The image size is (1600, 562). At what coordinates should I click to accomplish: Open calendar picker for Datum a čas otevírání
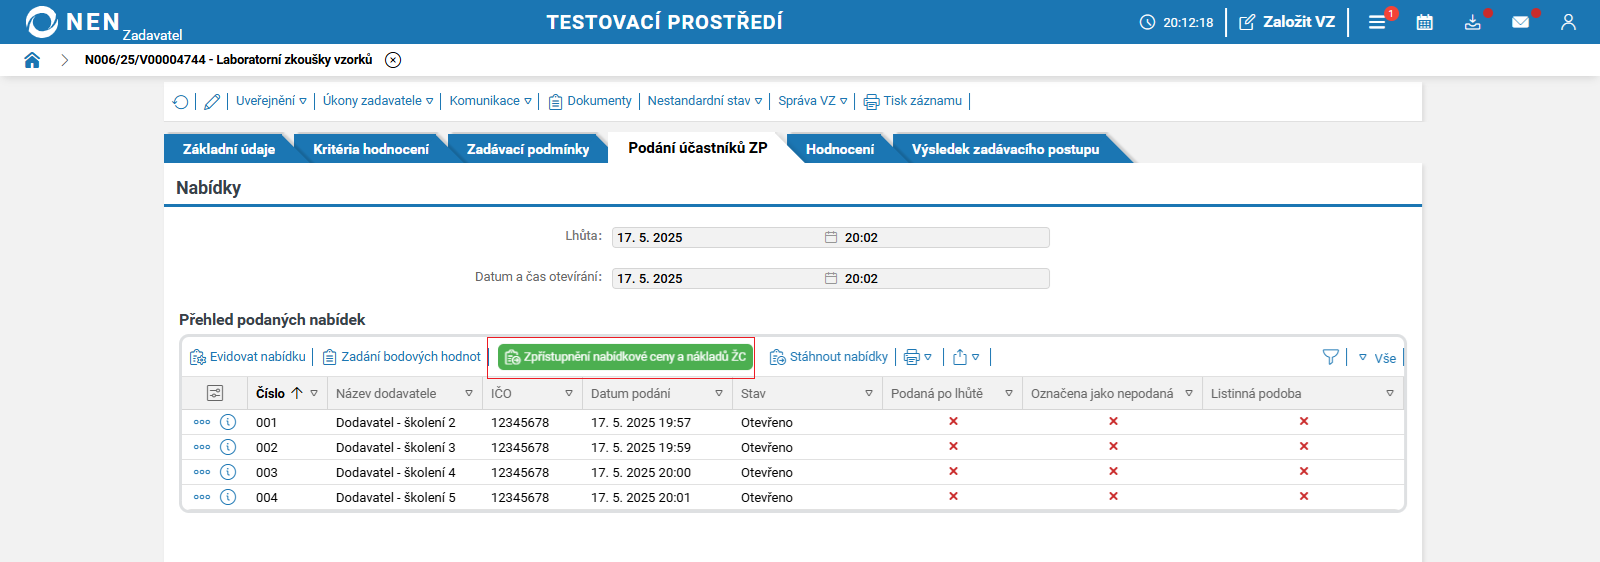click(x=831, y=278)
